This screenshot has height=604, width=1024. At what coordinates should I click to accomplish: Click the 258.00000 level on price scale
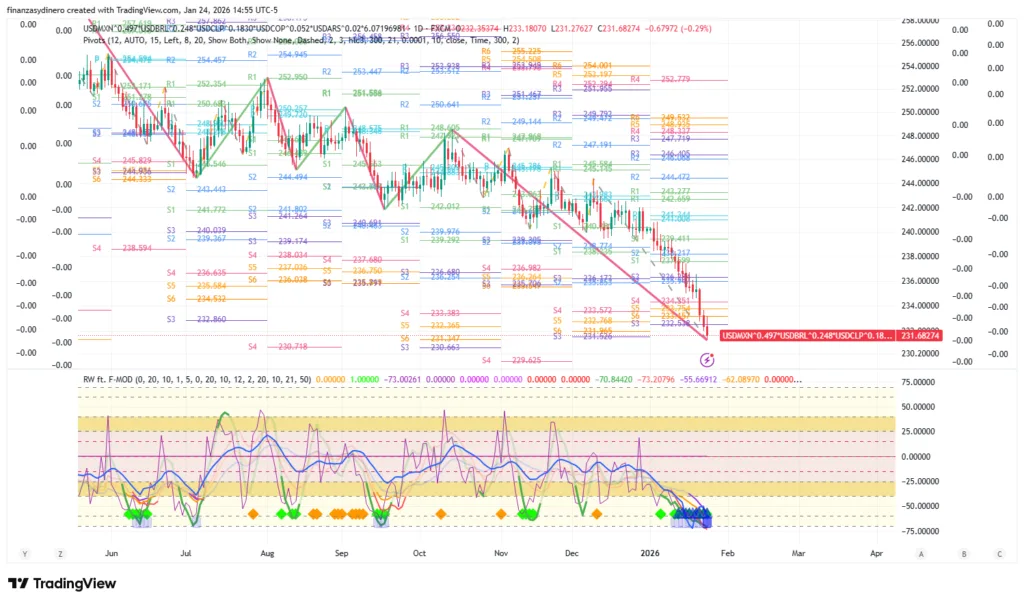pyautogui.click(x=923, y=20)
